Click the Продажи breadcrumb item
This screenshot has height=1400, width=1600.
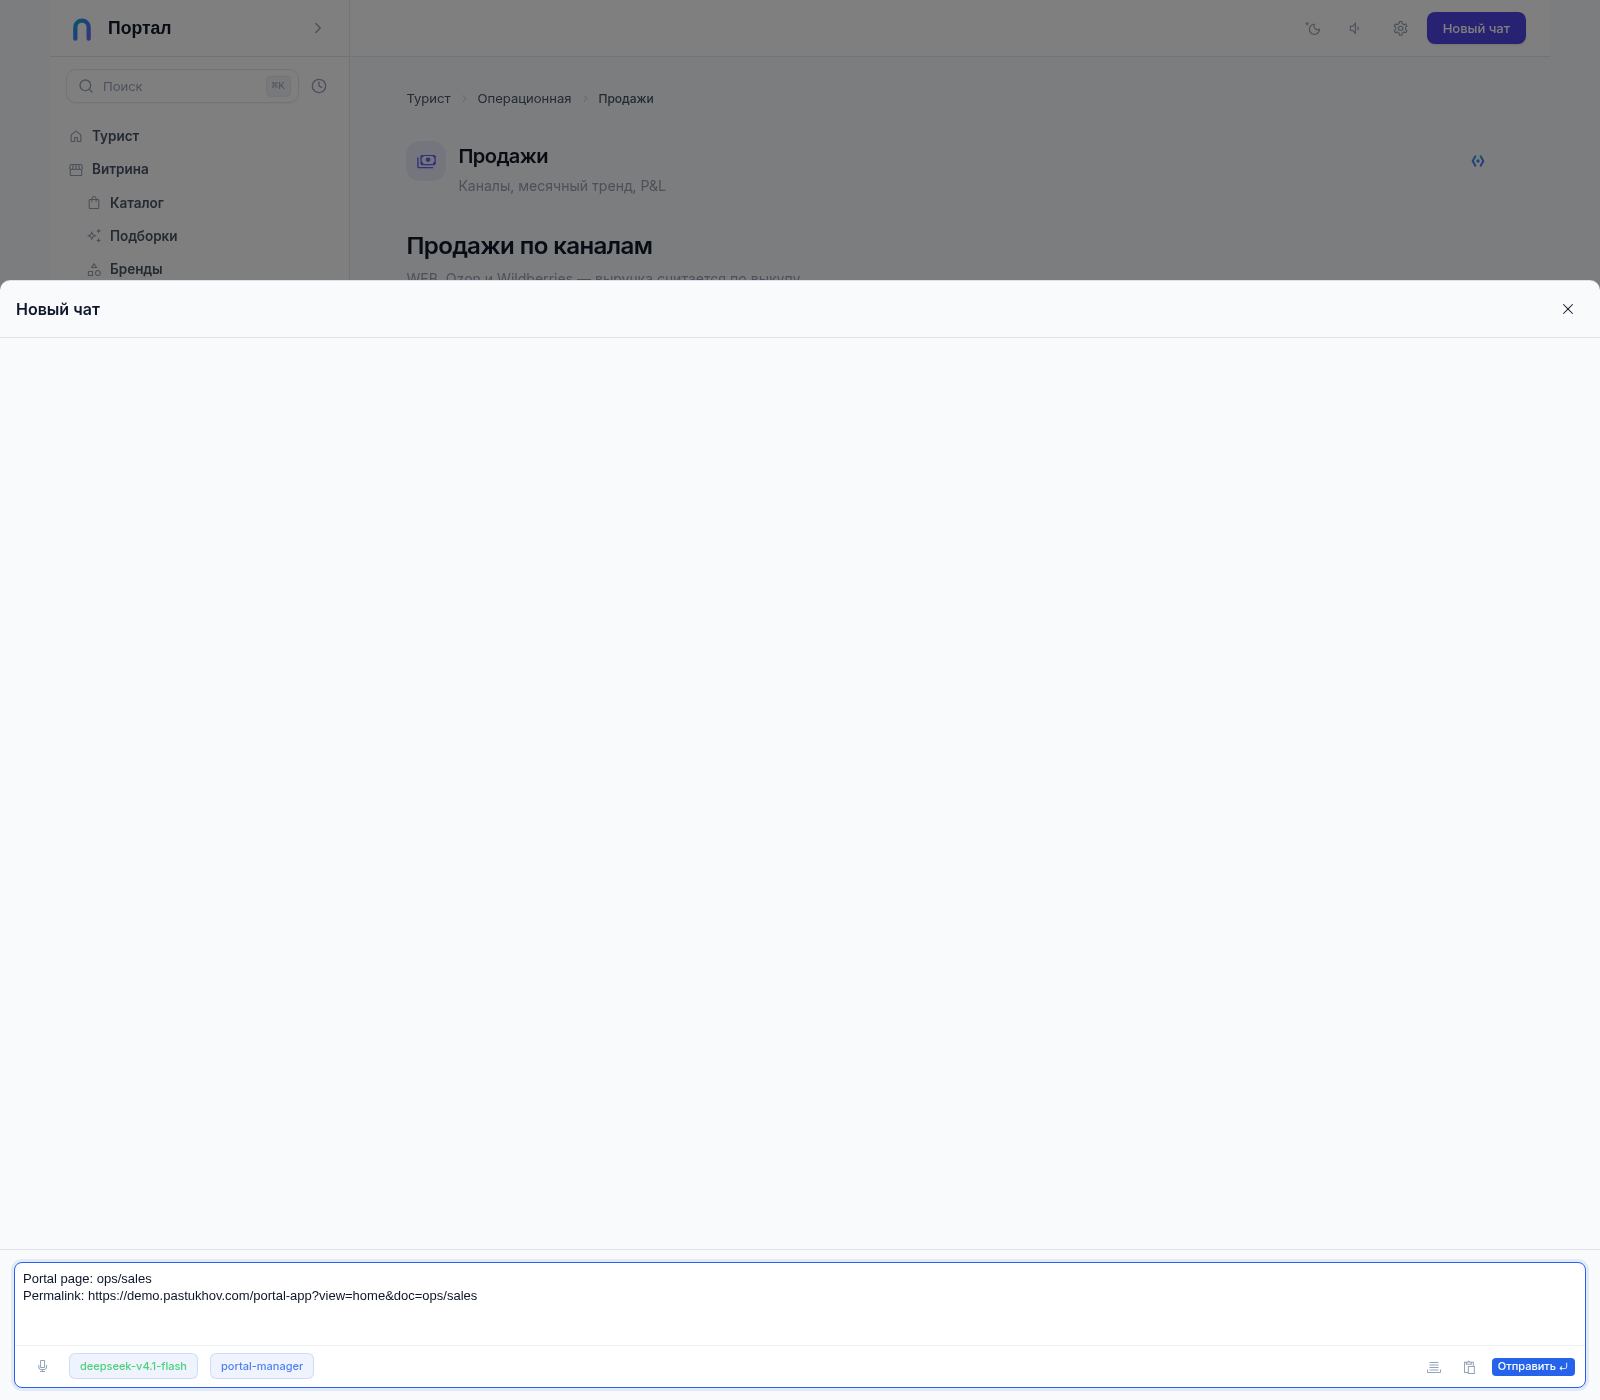tap(626, 98)
